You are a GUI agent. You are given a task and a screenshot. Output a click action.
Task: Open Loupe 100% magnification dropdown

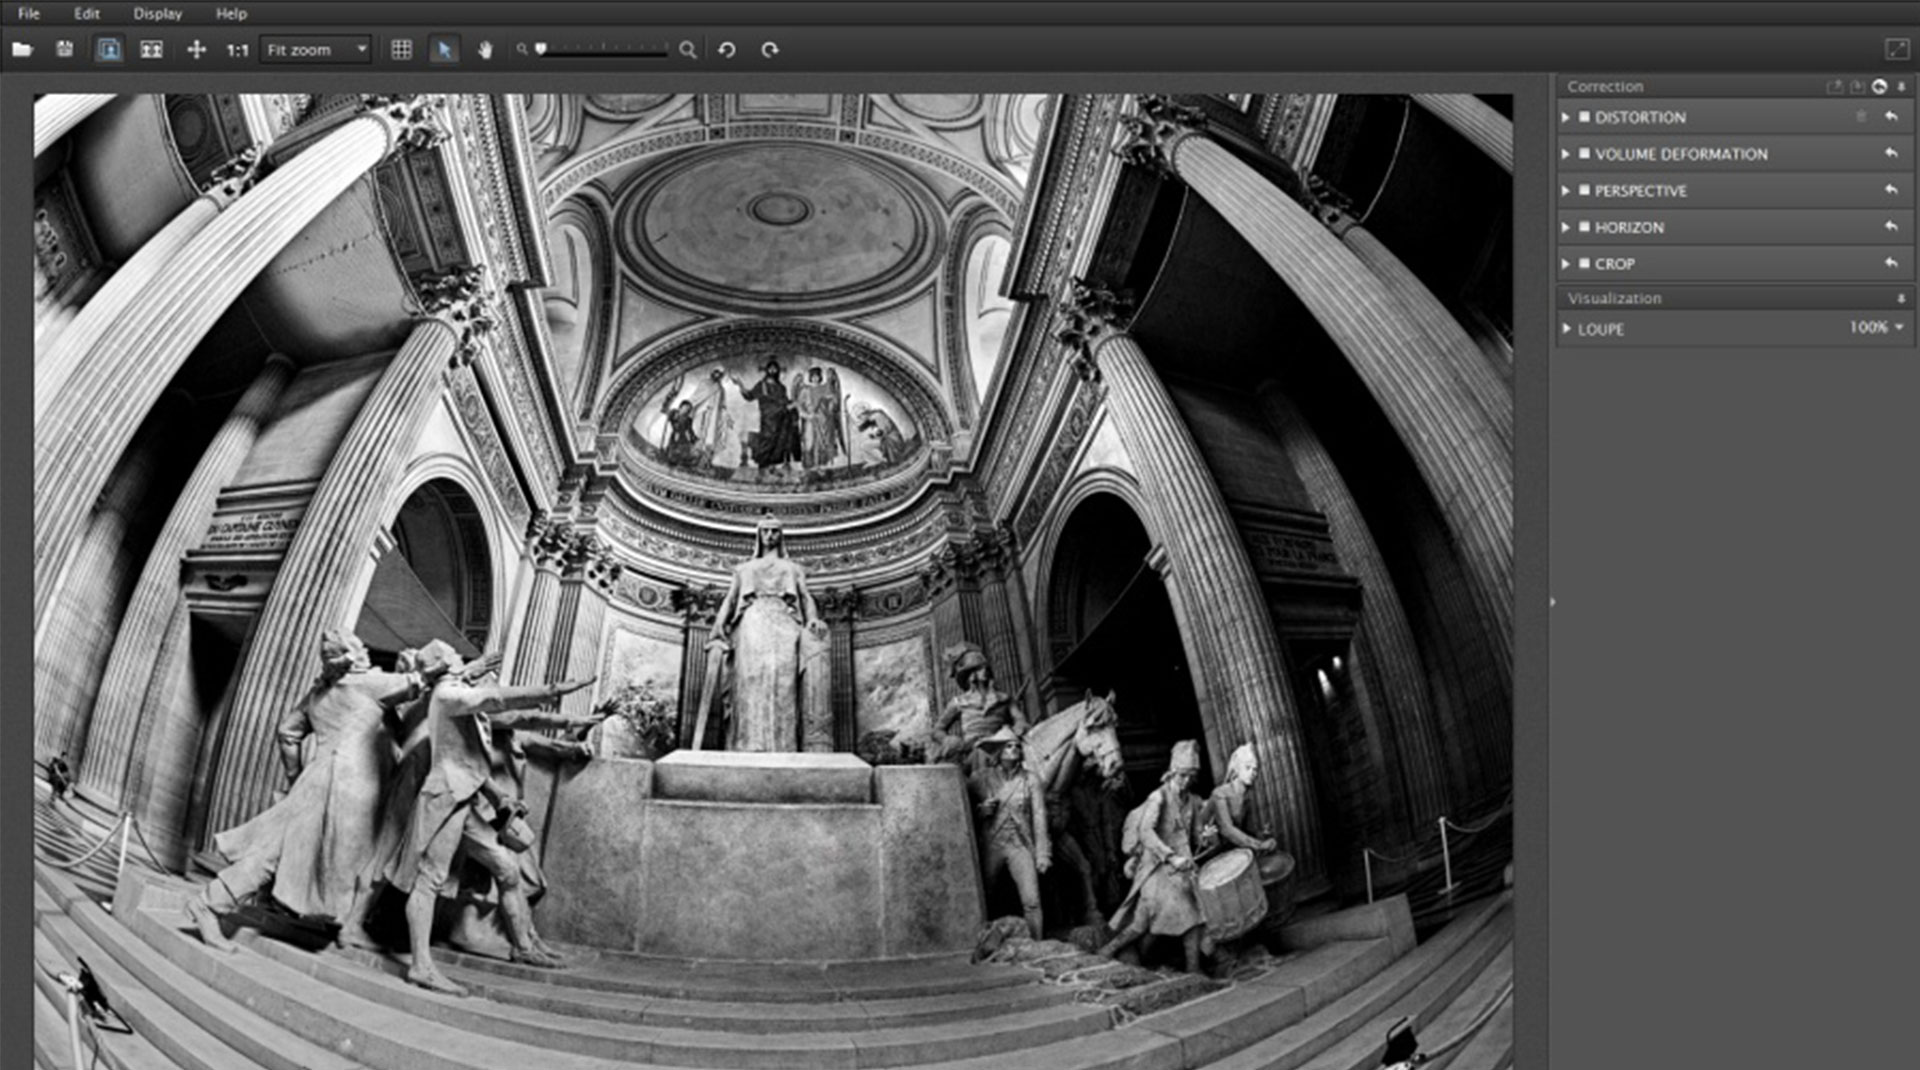1876,327
